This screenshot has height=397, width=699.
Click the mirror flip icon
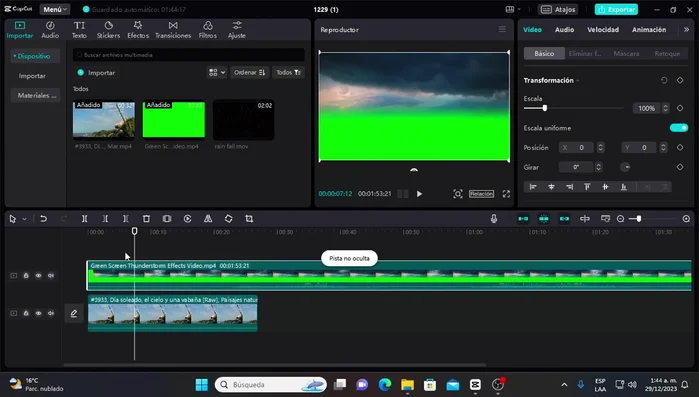click(208, 219)
